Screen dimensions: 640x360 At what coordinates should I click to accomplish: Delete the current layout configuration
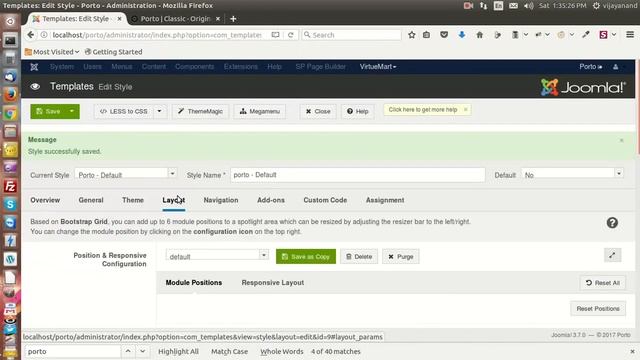coord(359,256)
